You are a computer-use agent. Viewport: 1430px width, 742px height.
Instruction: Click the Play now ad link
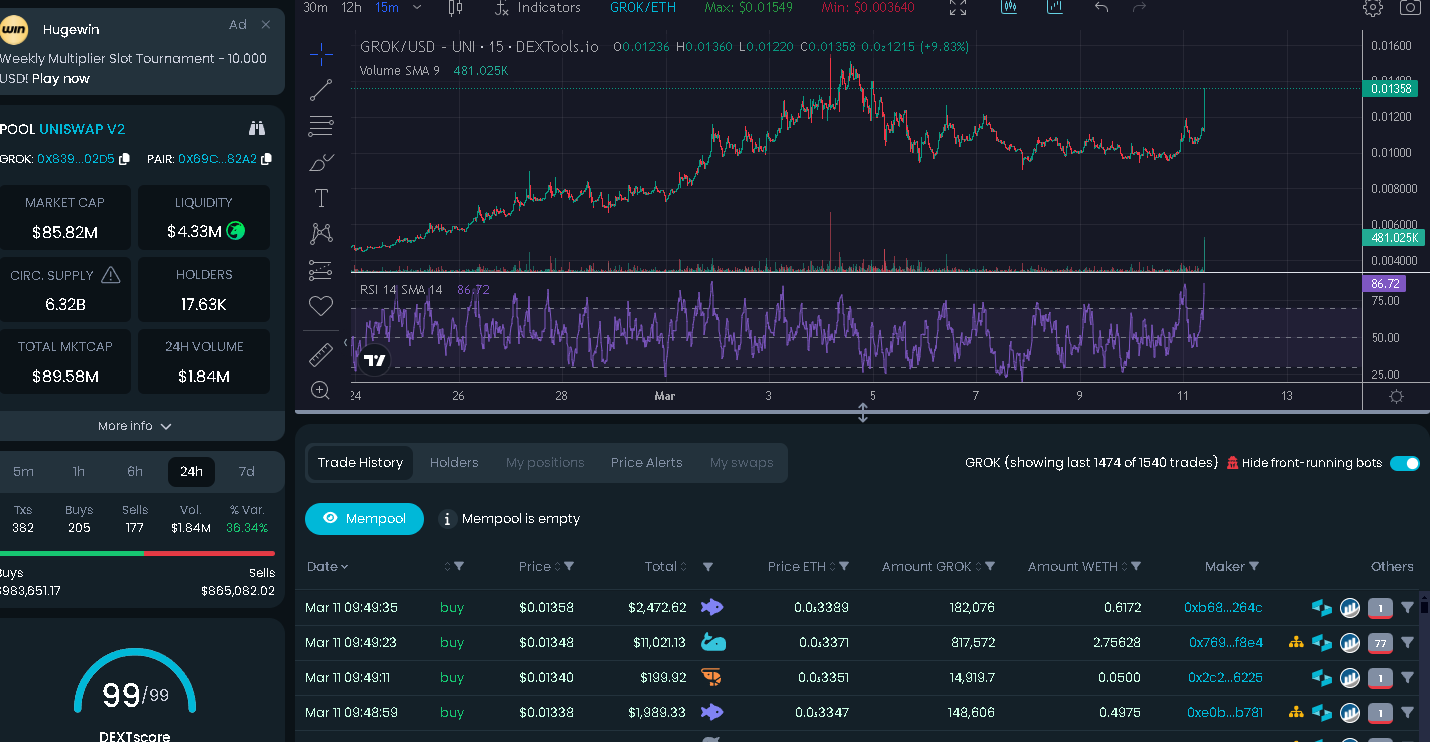coord(60,78)
